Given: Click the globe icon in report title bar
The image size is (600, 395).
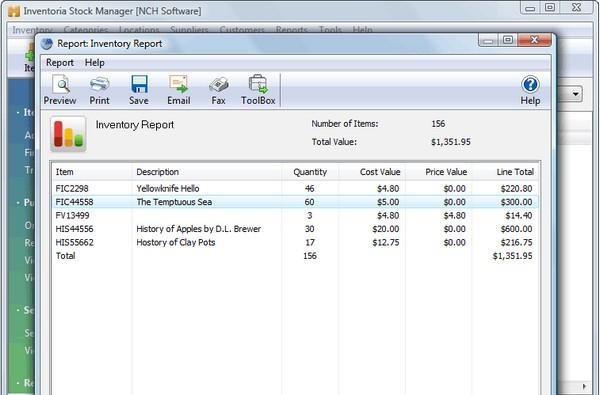Looking at the screenshot, I should pos(47,44).
